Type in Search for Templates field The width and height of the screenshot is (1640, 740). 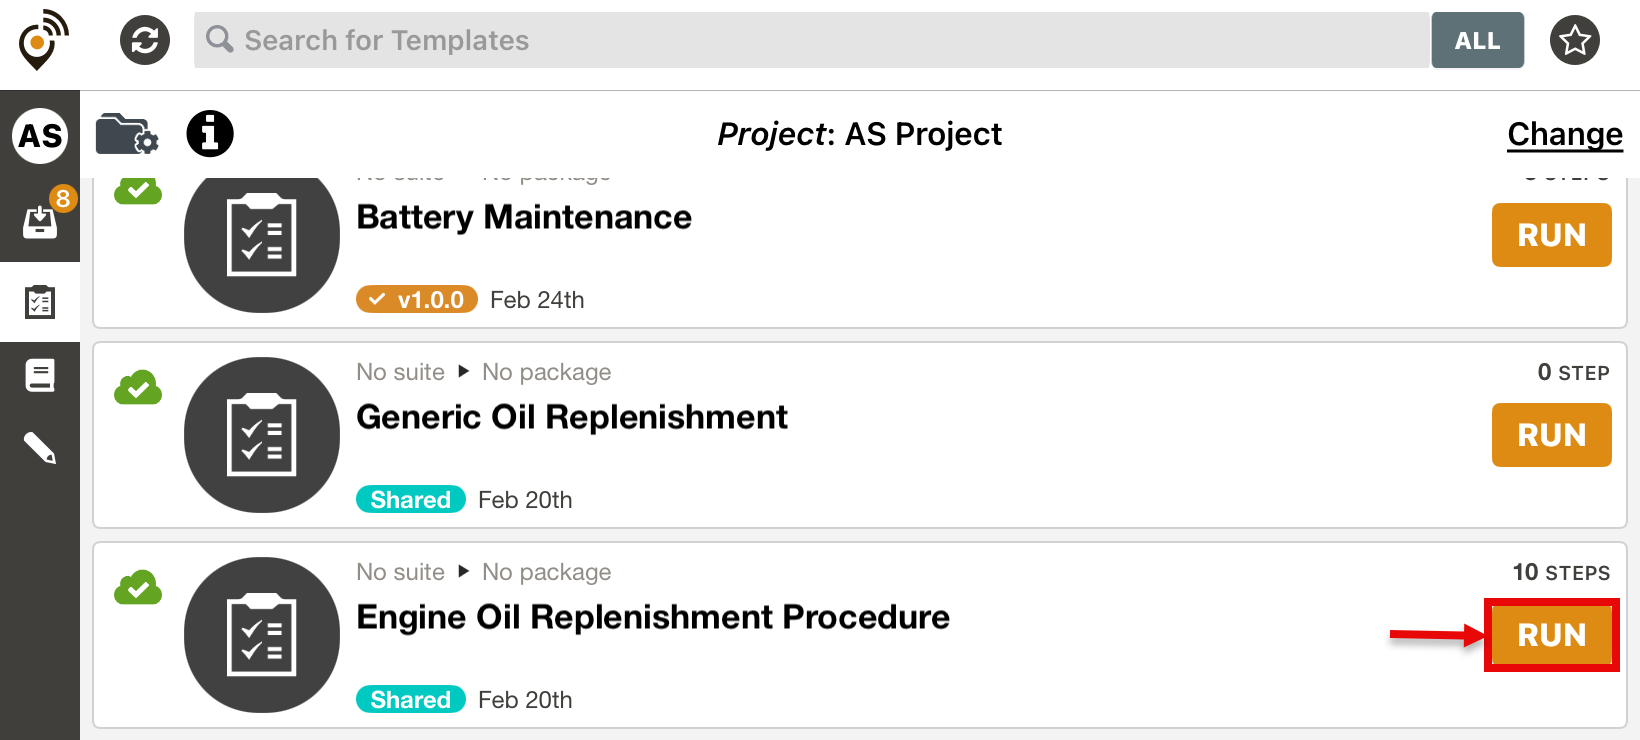[x=810, y=40]
